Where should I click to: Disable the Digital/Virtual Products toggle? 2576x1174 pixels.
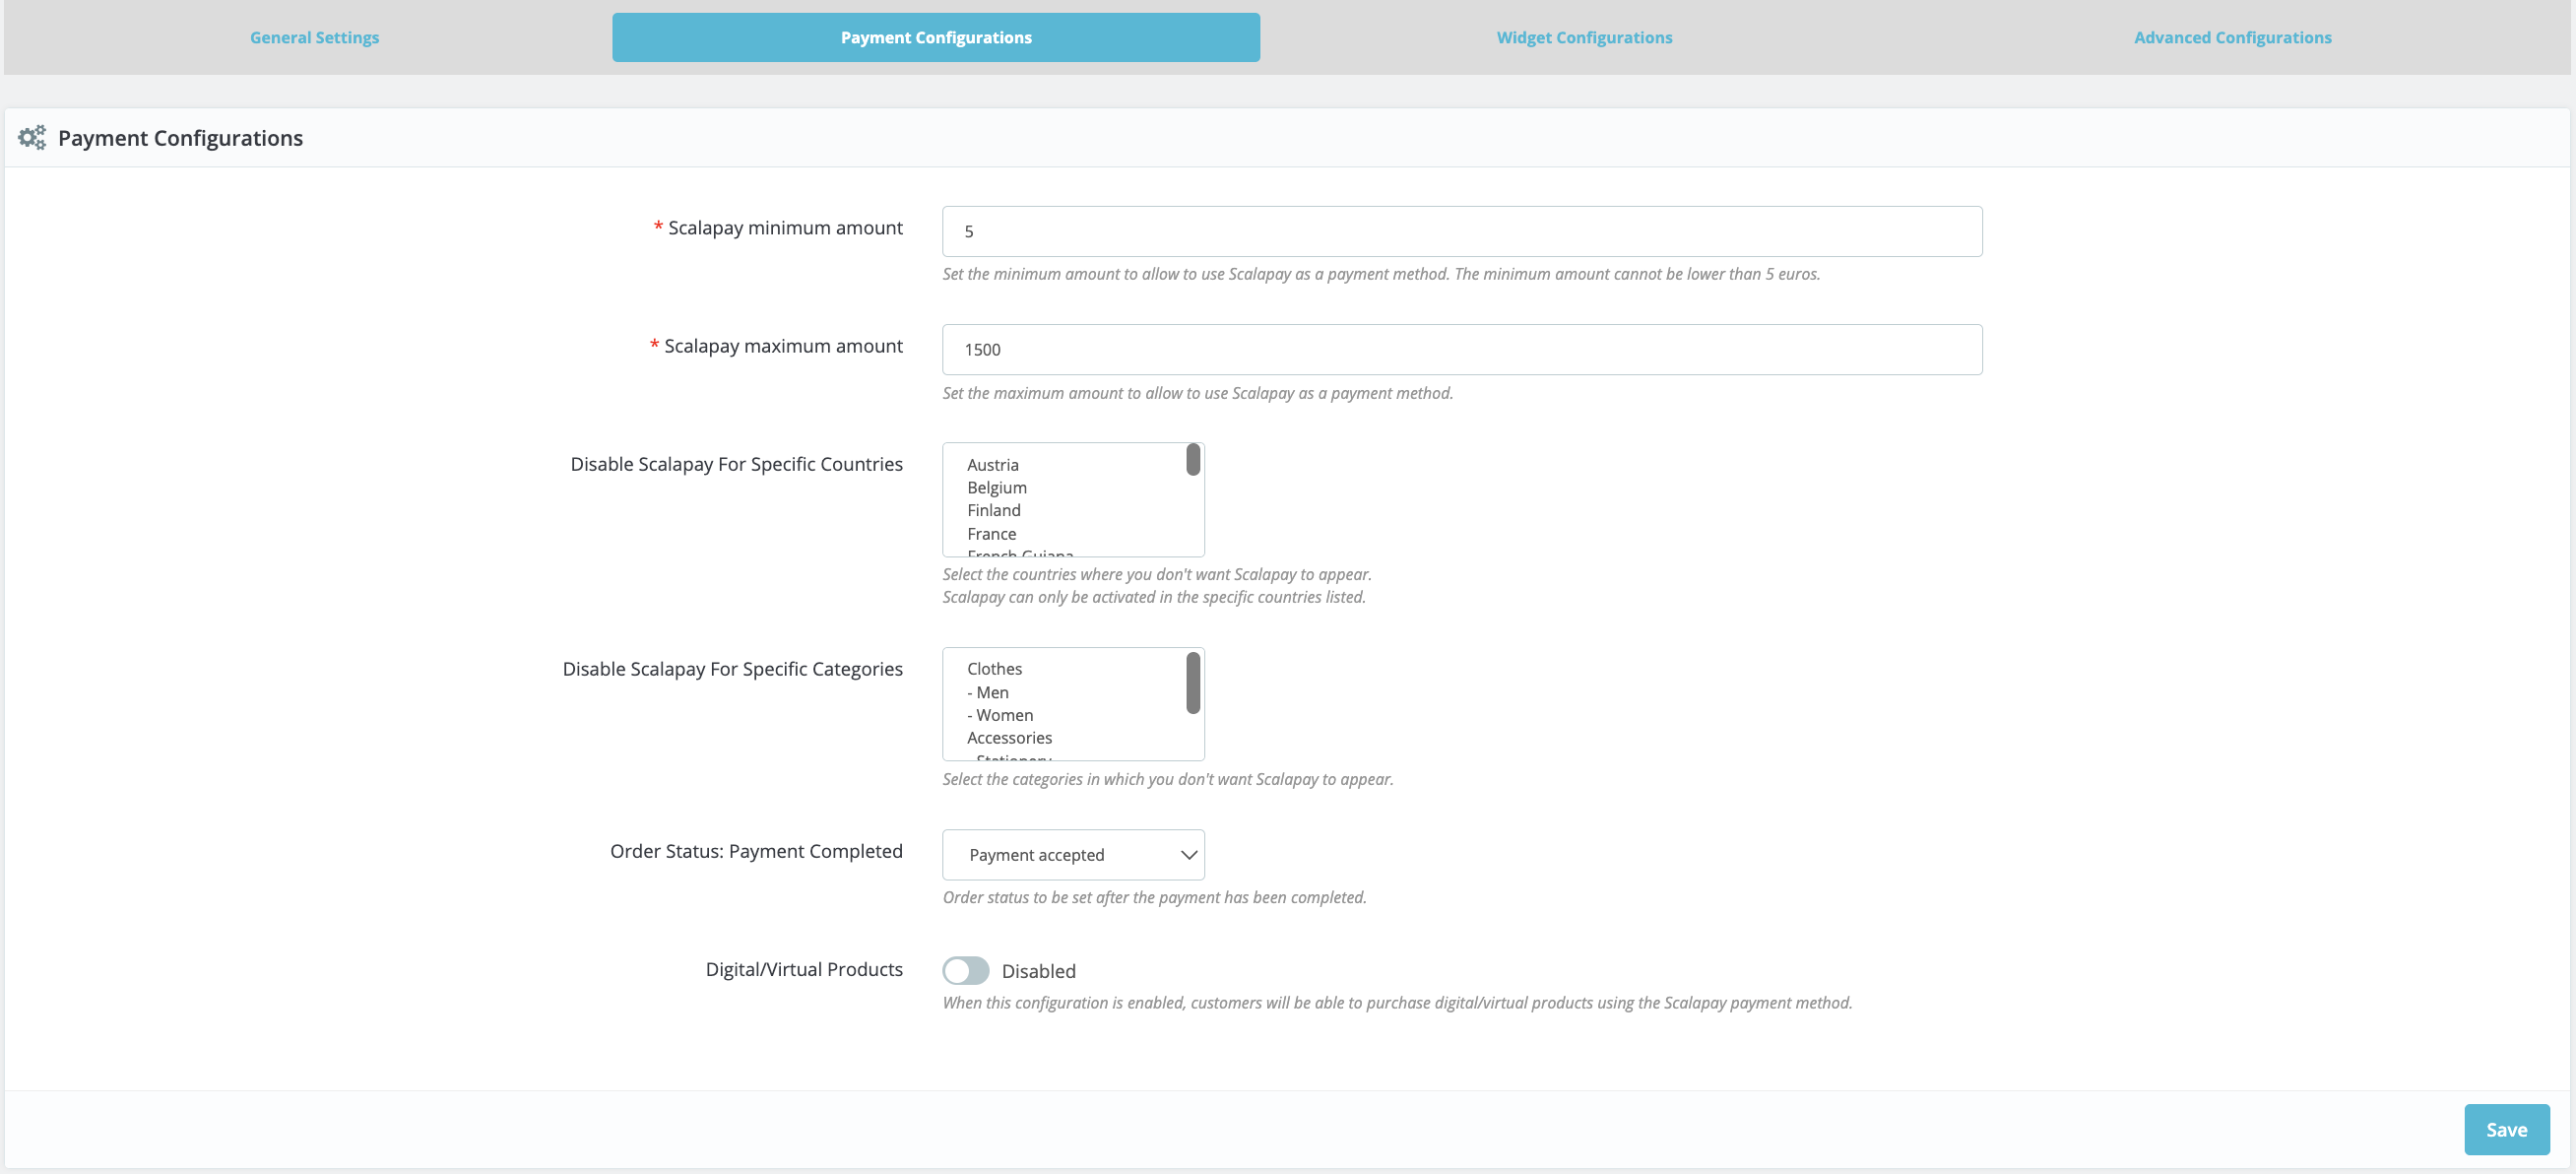pyautogui.click(x=966, y=970)
